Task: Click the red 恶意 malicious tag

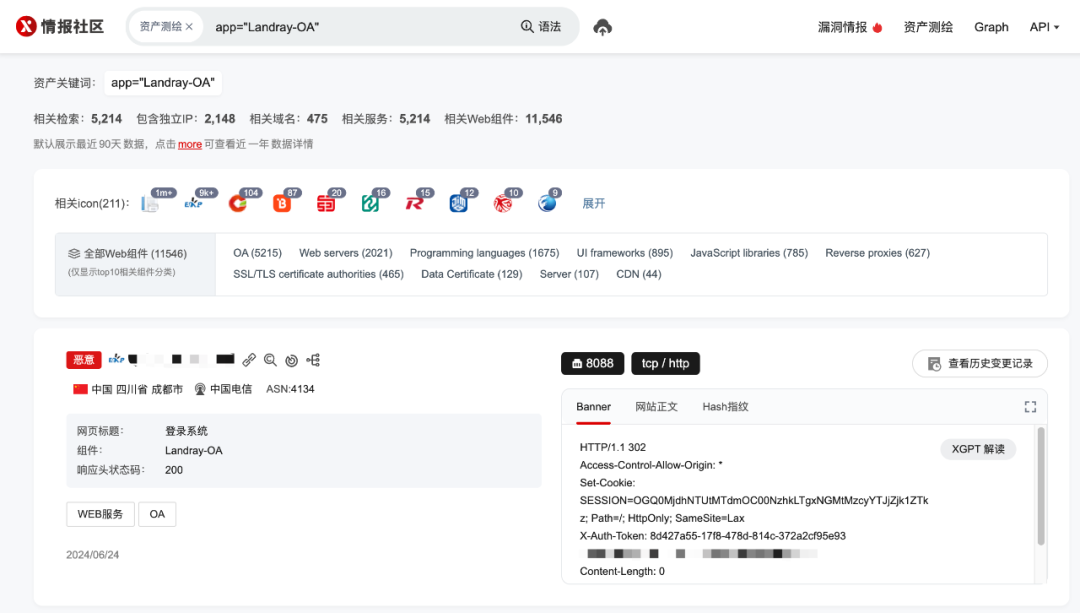Action: pos(84,360)
